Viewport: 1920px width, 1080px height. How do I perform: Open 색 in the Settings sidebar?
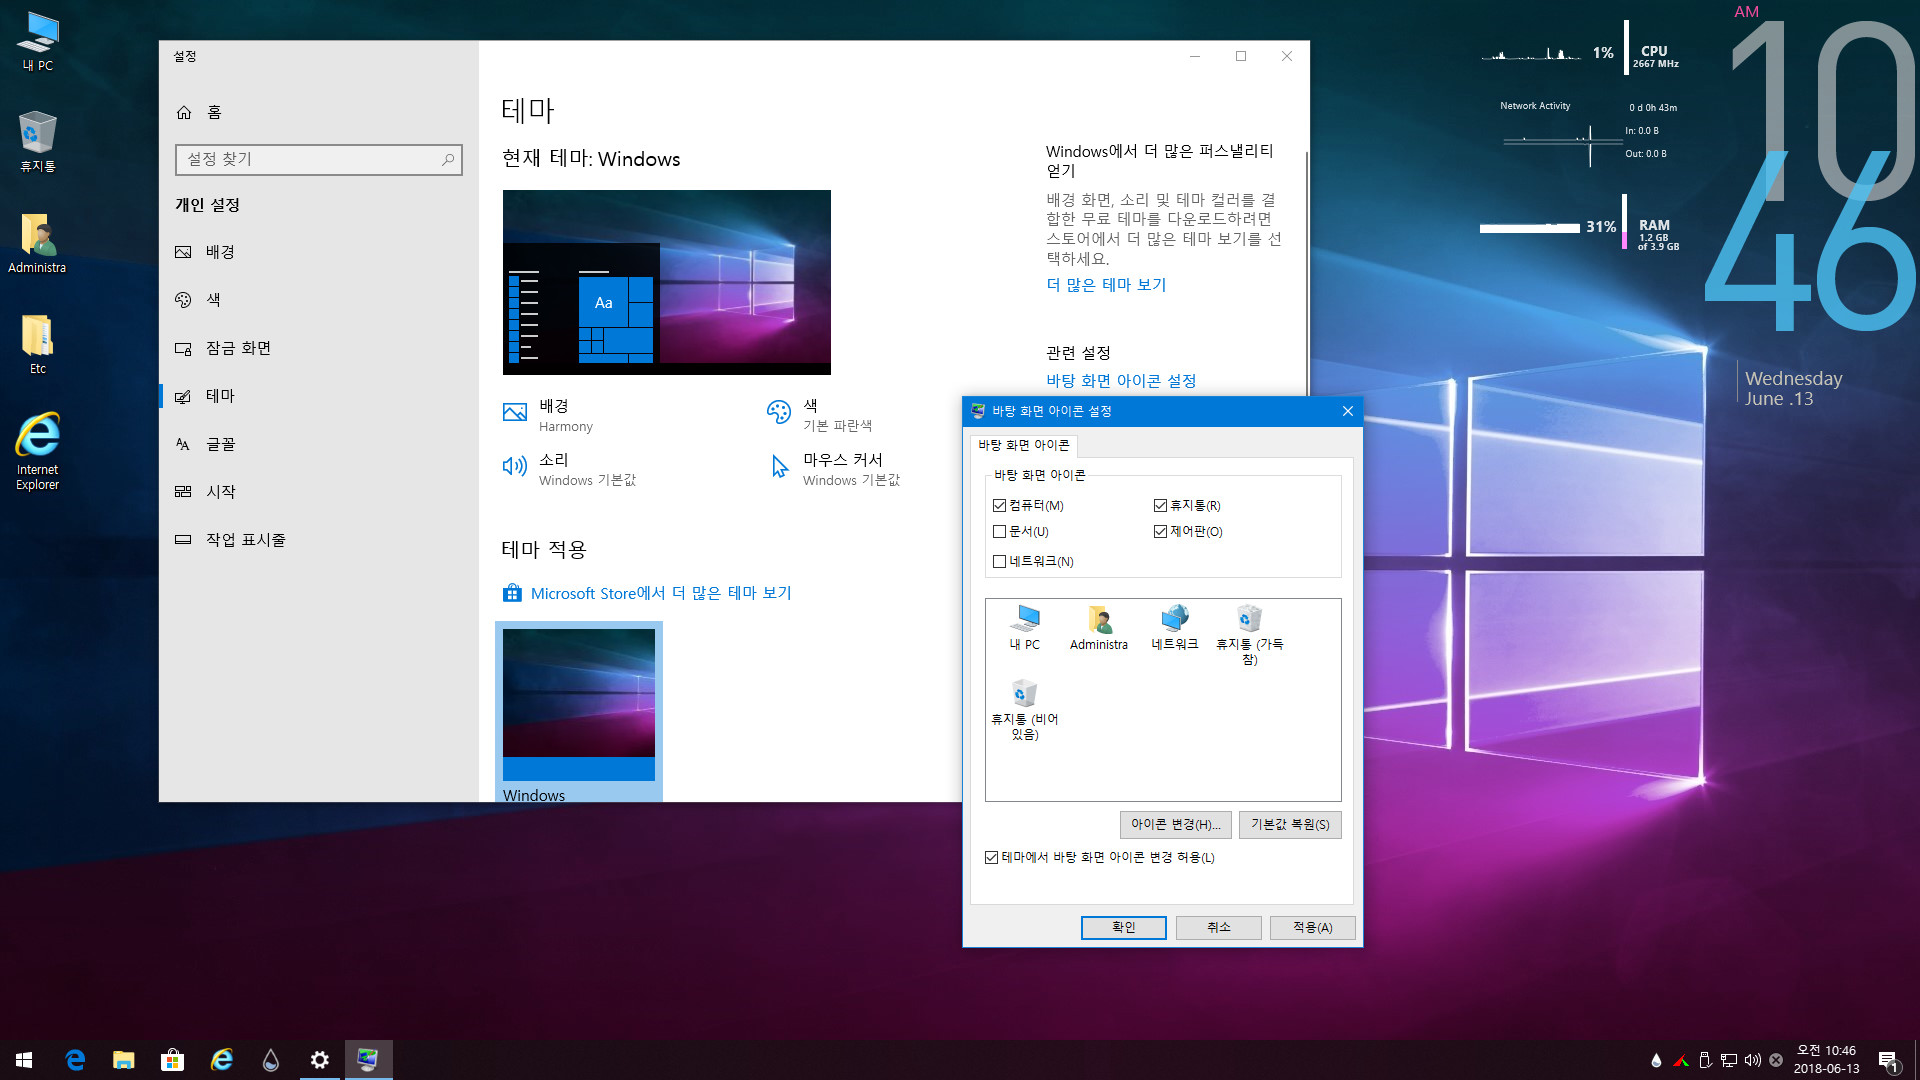click(318, 300)
